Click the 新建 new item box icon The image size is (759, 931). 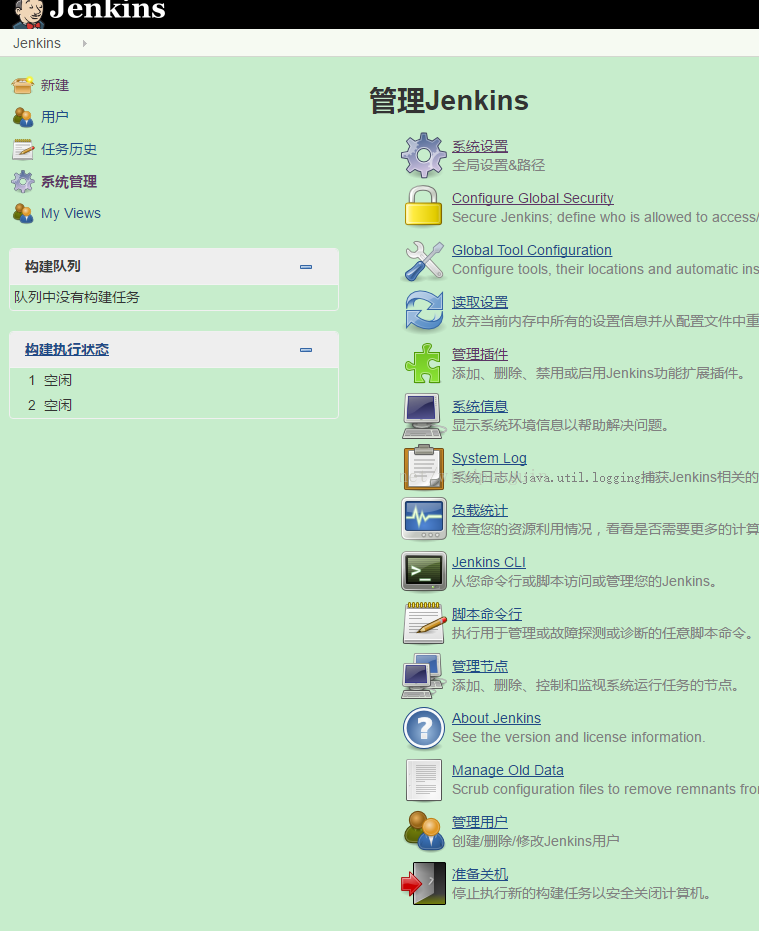point(23,86)
